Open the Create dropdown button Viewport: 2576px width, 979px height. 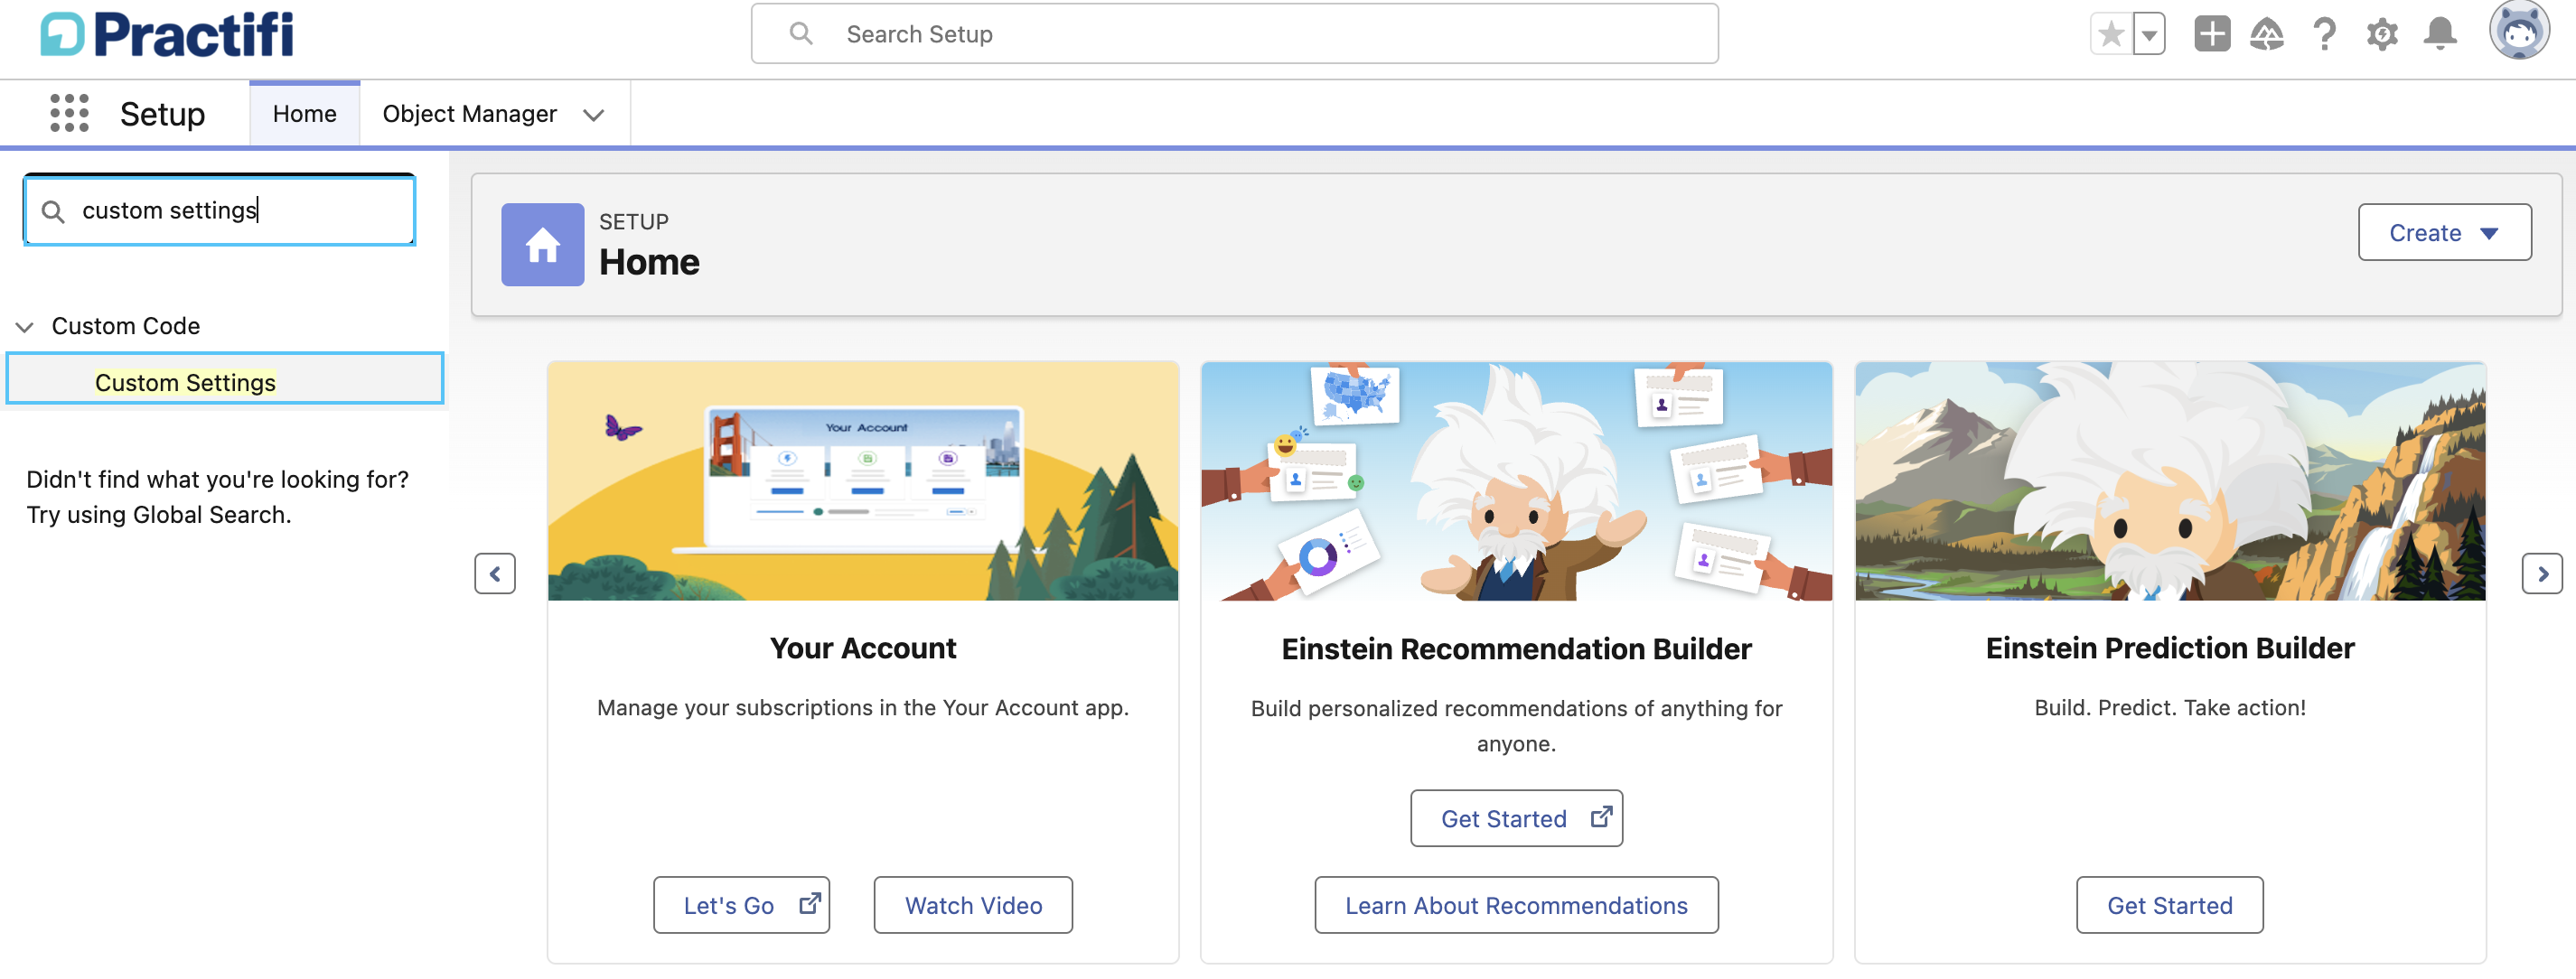point(2444,232)
